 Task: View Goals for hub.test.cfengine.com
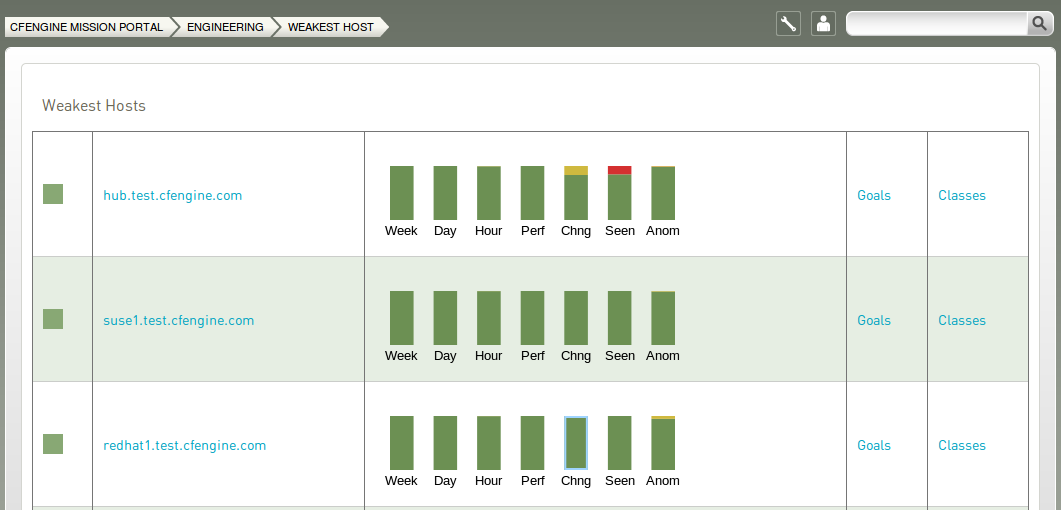click(x=874, y=195)
